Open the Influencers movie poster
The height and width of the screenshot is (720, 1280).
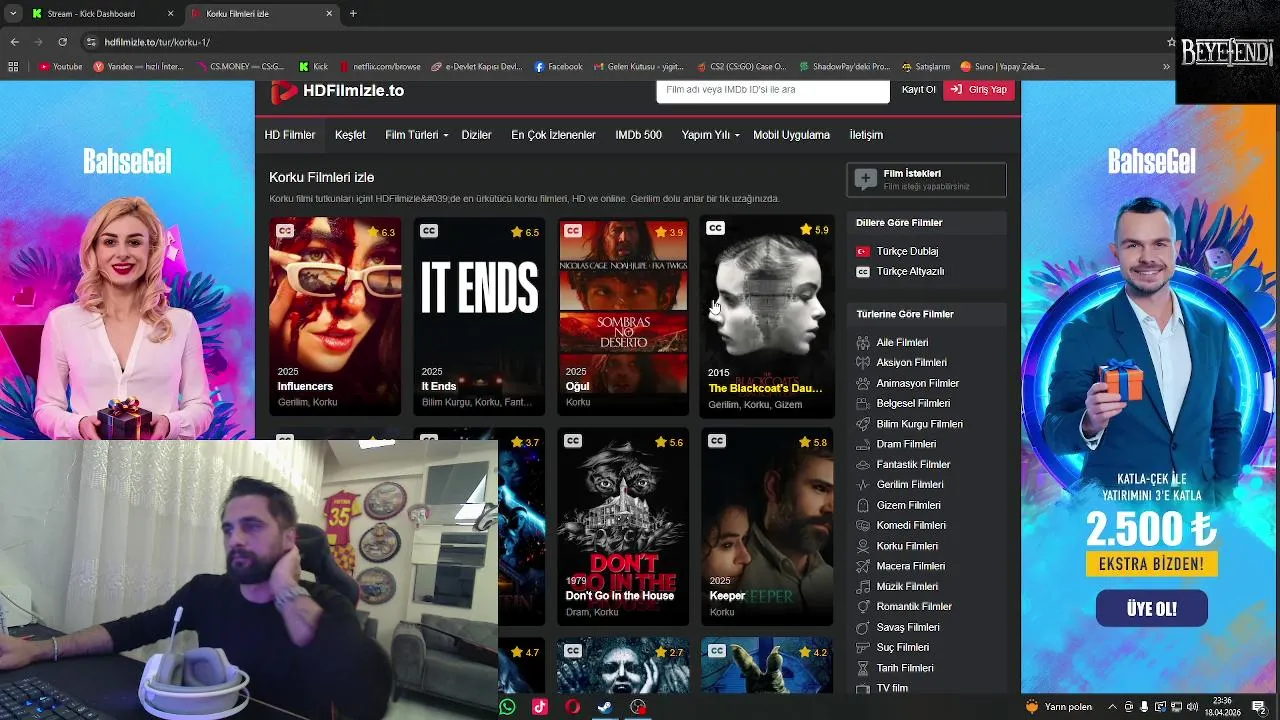tap(335, 316)
